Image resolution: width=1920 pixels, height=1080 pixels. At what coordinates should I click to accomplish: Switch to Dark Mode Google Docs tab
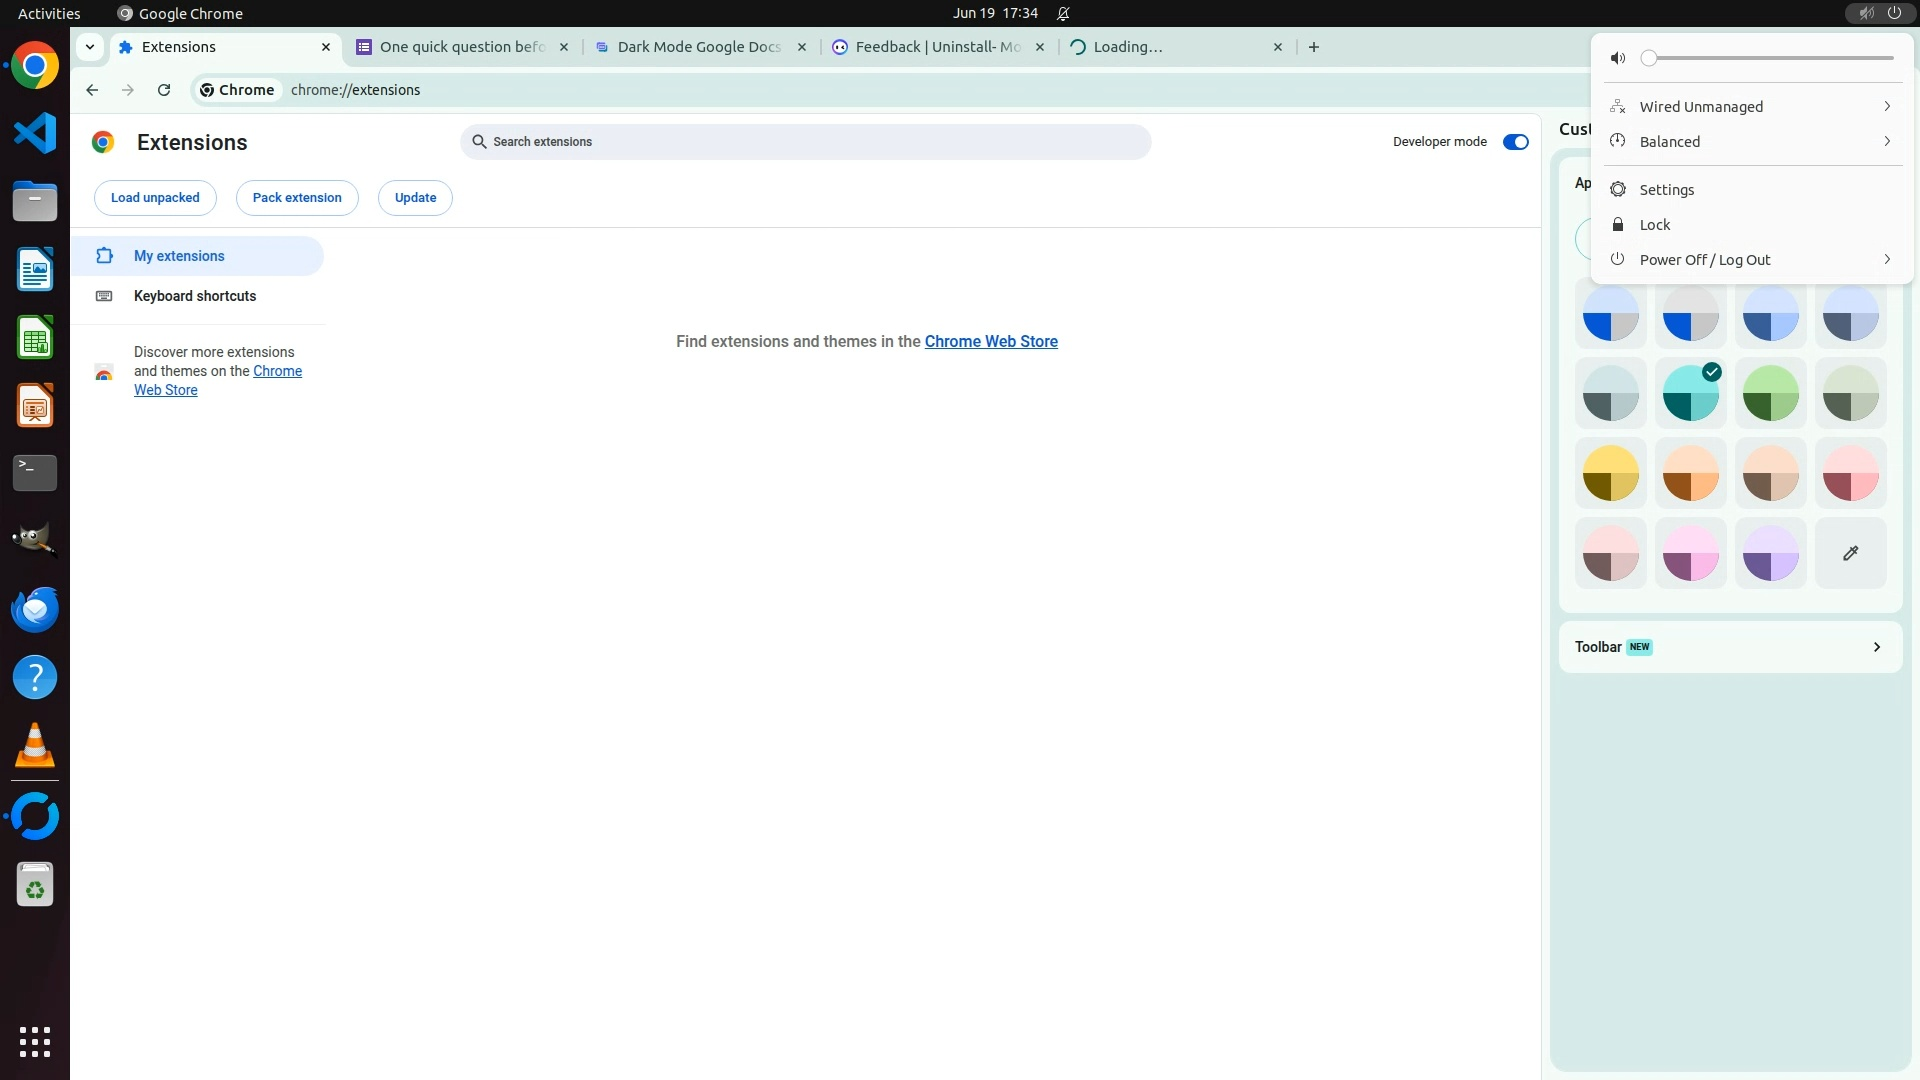[x=699, y=47]
